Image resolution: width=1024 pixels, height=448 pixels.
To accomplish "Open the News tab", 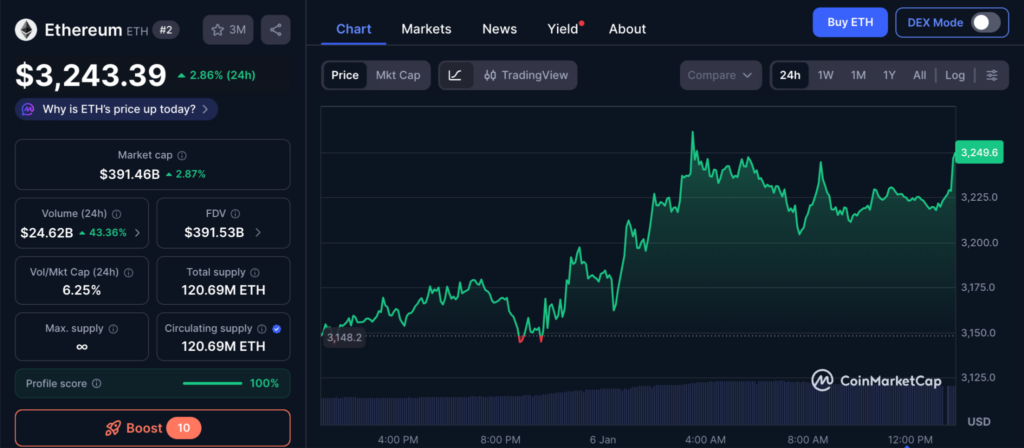I will point(499,29).
